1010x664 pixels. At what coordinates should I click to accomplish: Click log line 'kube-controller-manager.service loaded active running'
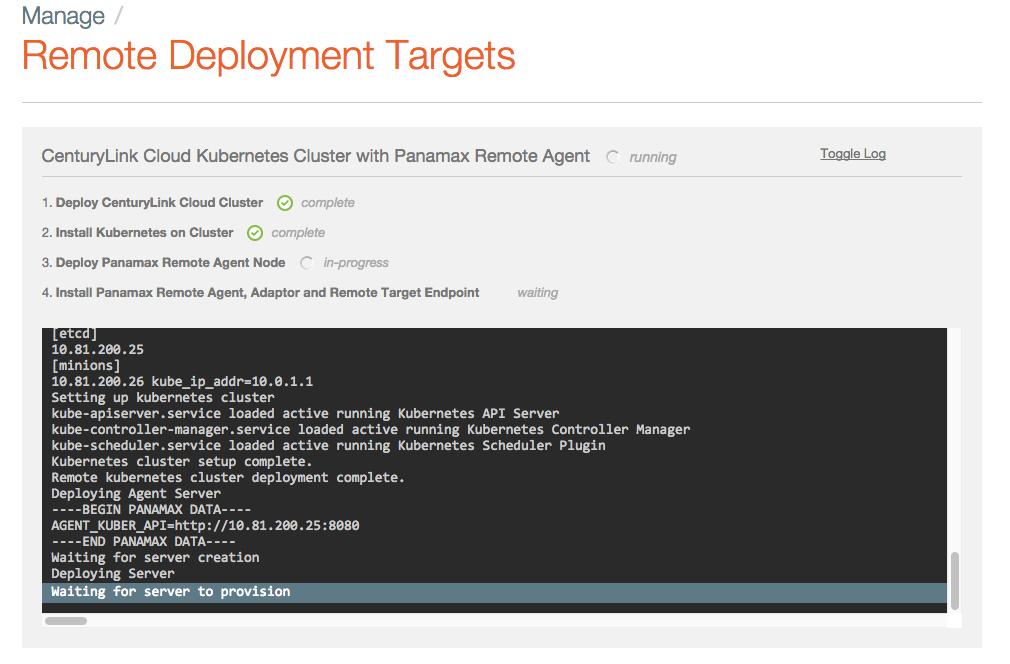(x=371, y=430)
